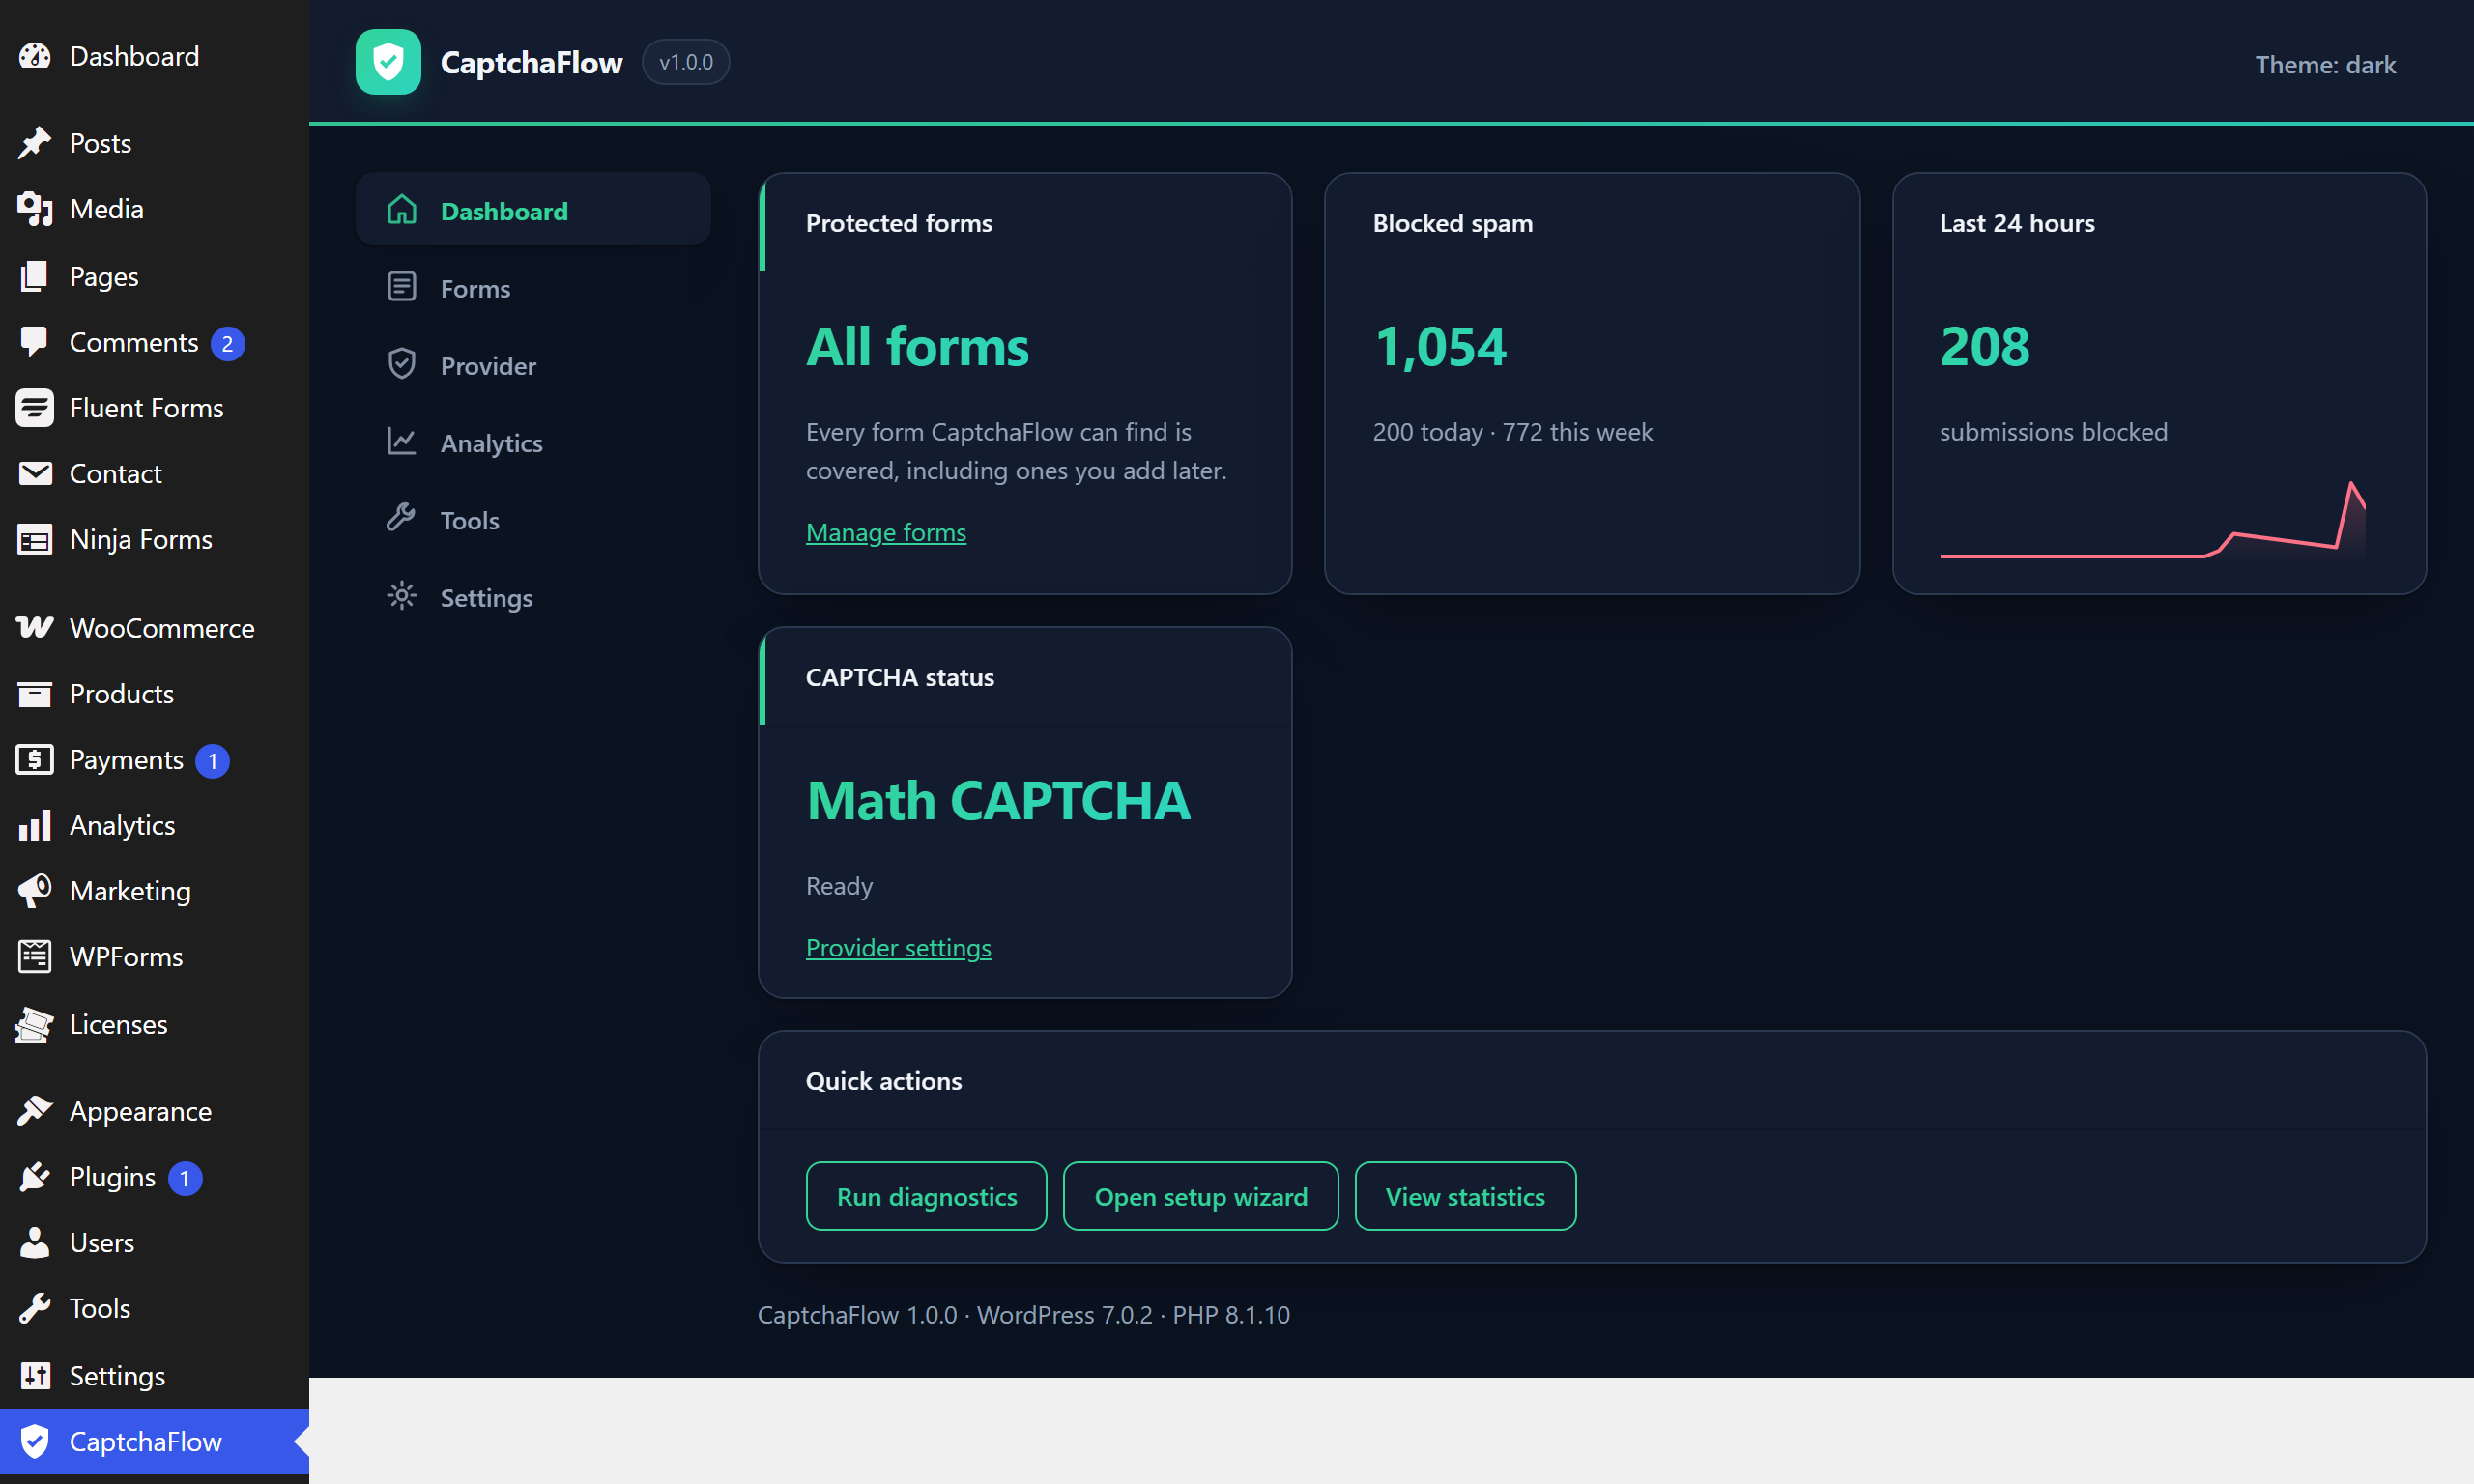Click the Payments notification badge

tap(213, 761)
